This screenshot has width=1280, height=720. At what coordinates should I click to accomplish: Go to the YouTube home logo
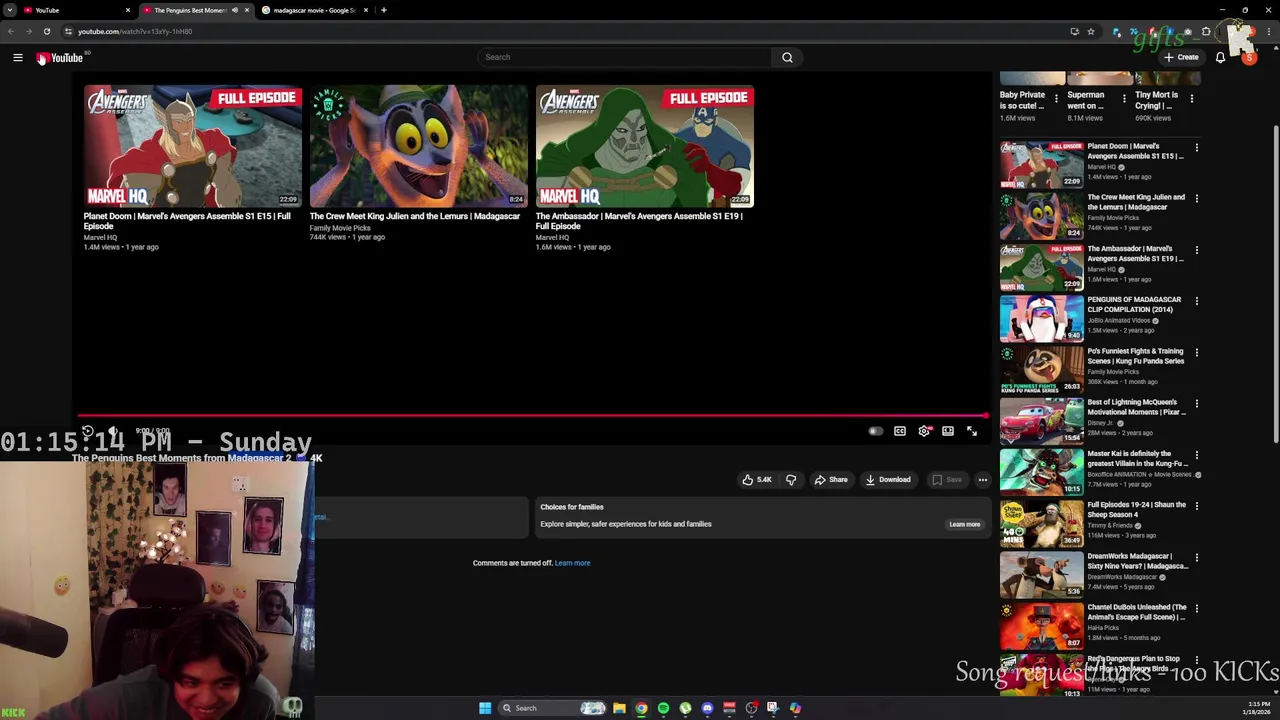(60, 58)
